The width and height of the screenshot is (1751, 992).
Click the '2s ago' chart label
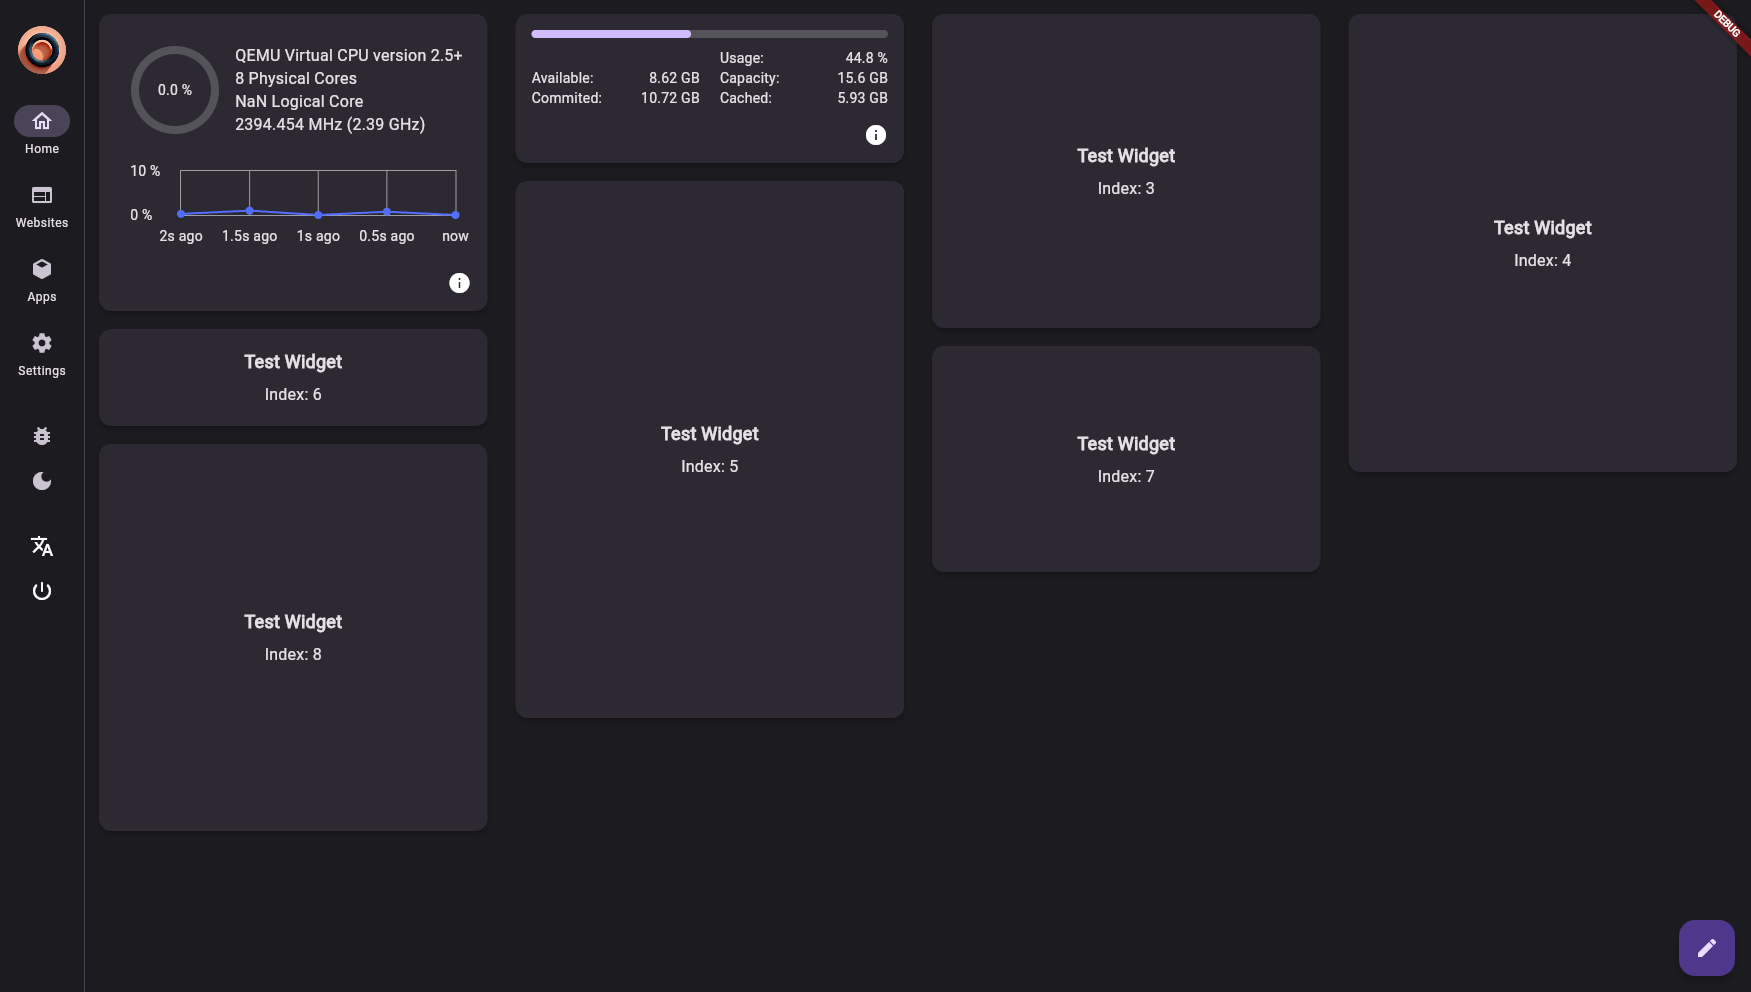pyautogui.click(x=181, y=236)
